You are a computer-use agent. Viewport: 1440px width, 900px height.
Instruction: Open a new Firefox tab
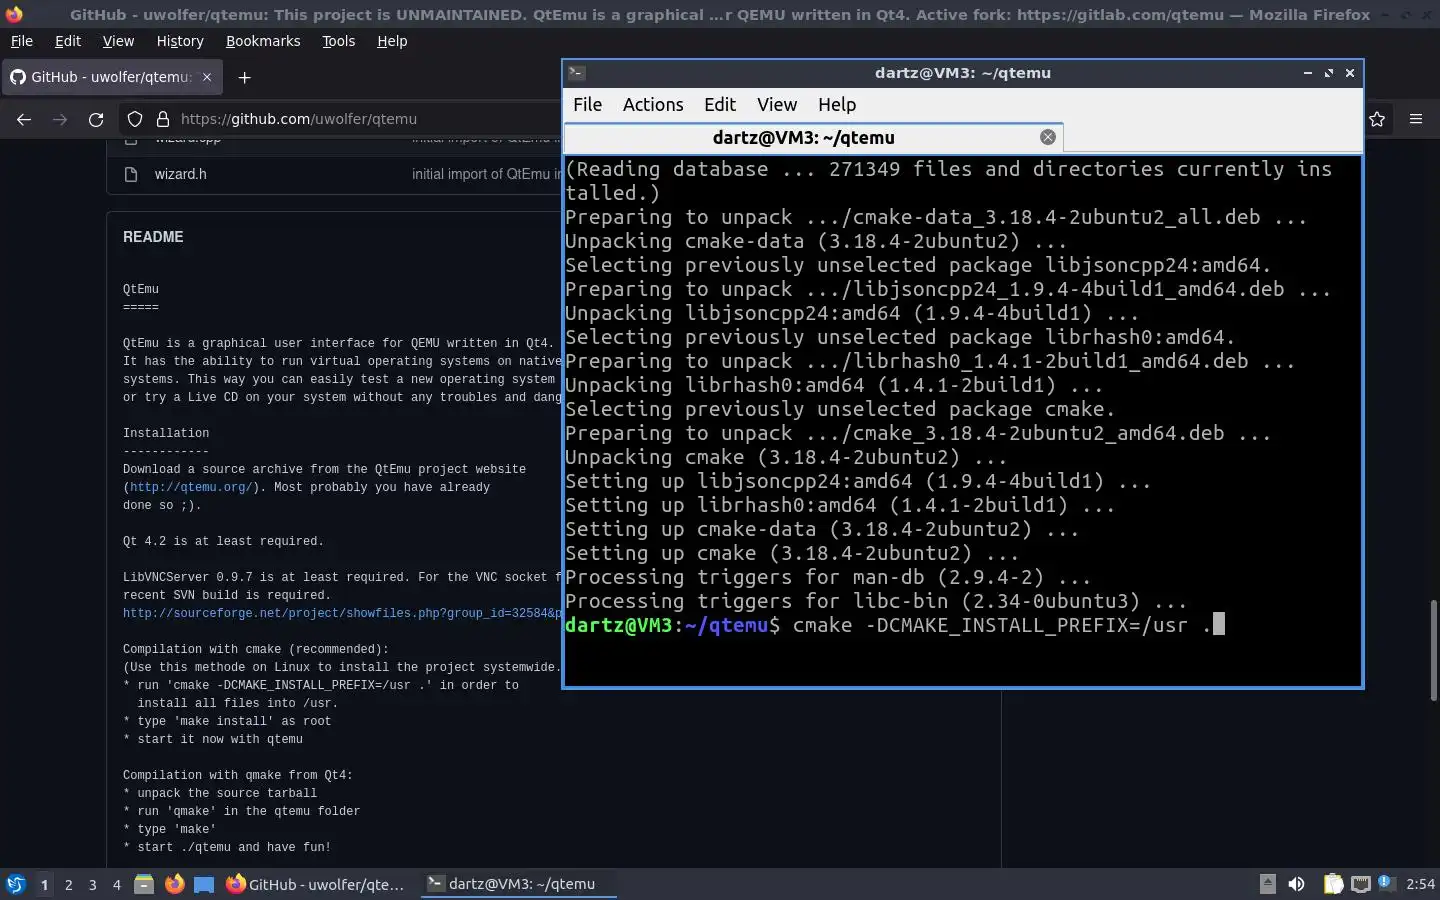(244, 77)
